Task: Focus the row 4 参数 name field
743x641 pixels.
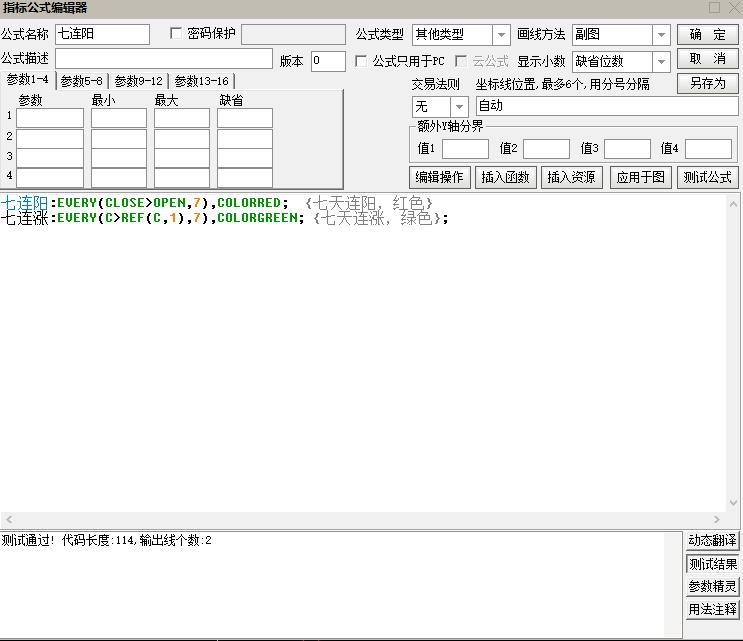Action: click(50, 178)
